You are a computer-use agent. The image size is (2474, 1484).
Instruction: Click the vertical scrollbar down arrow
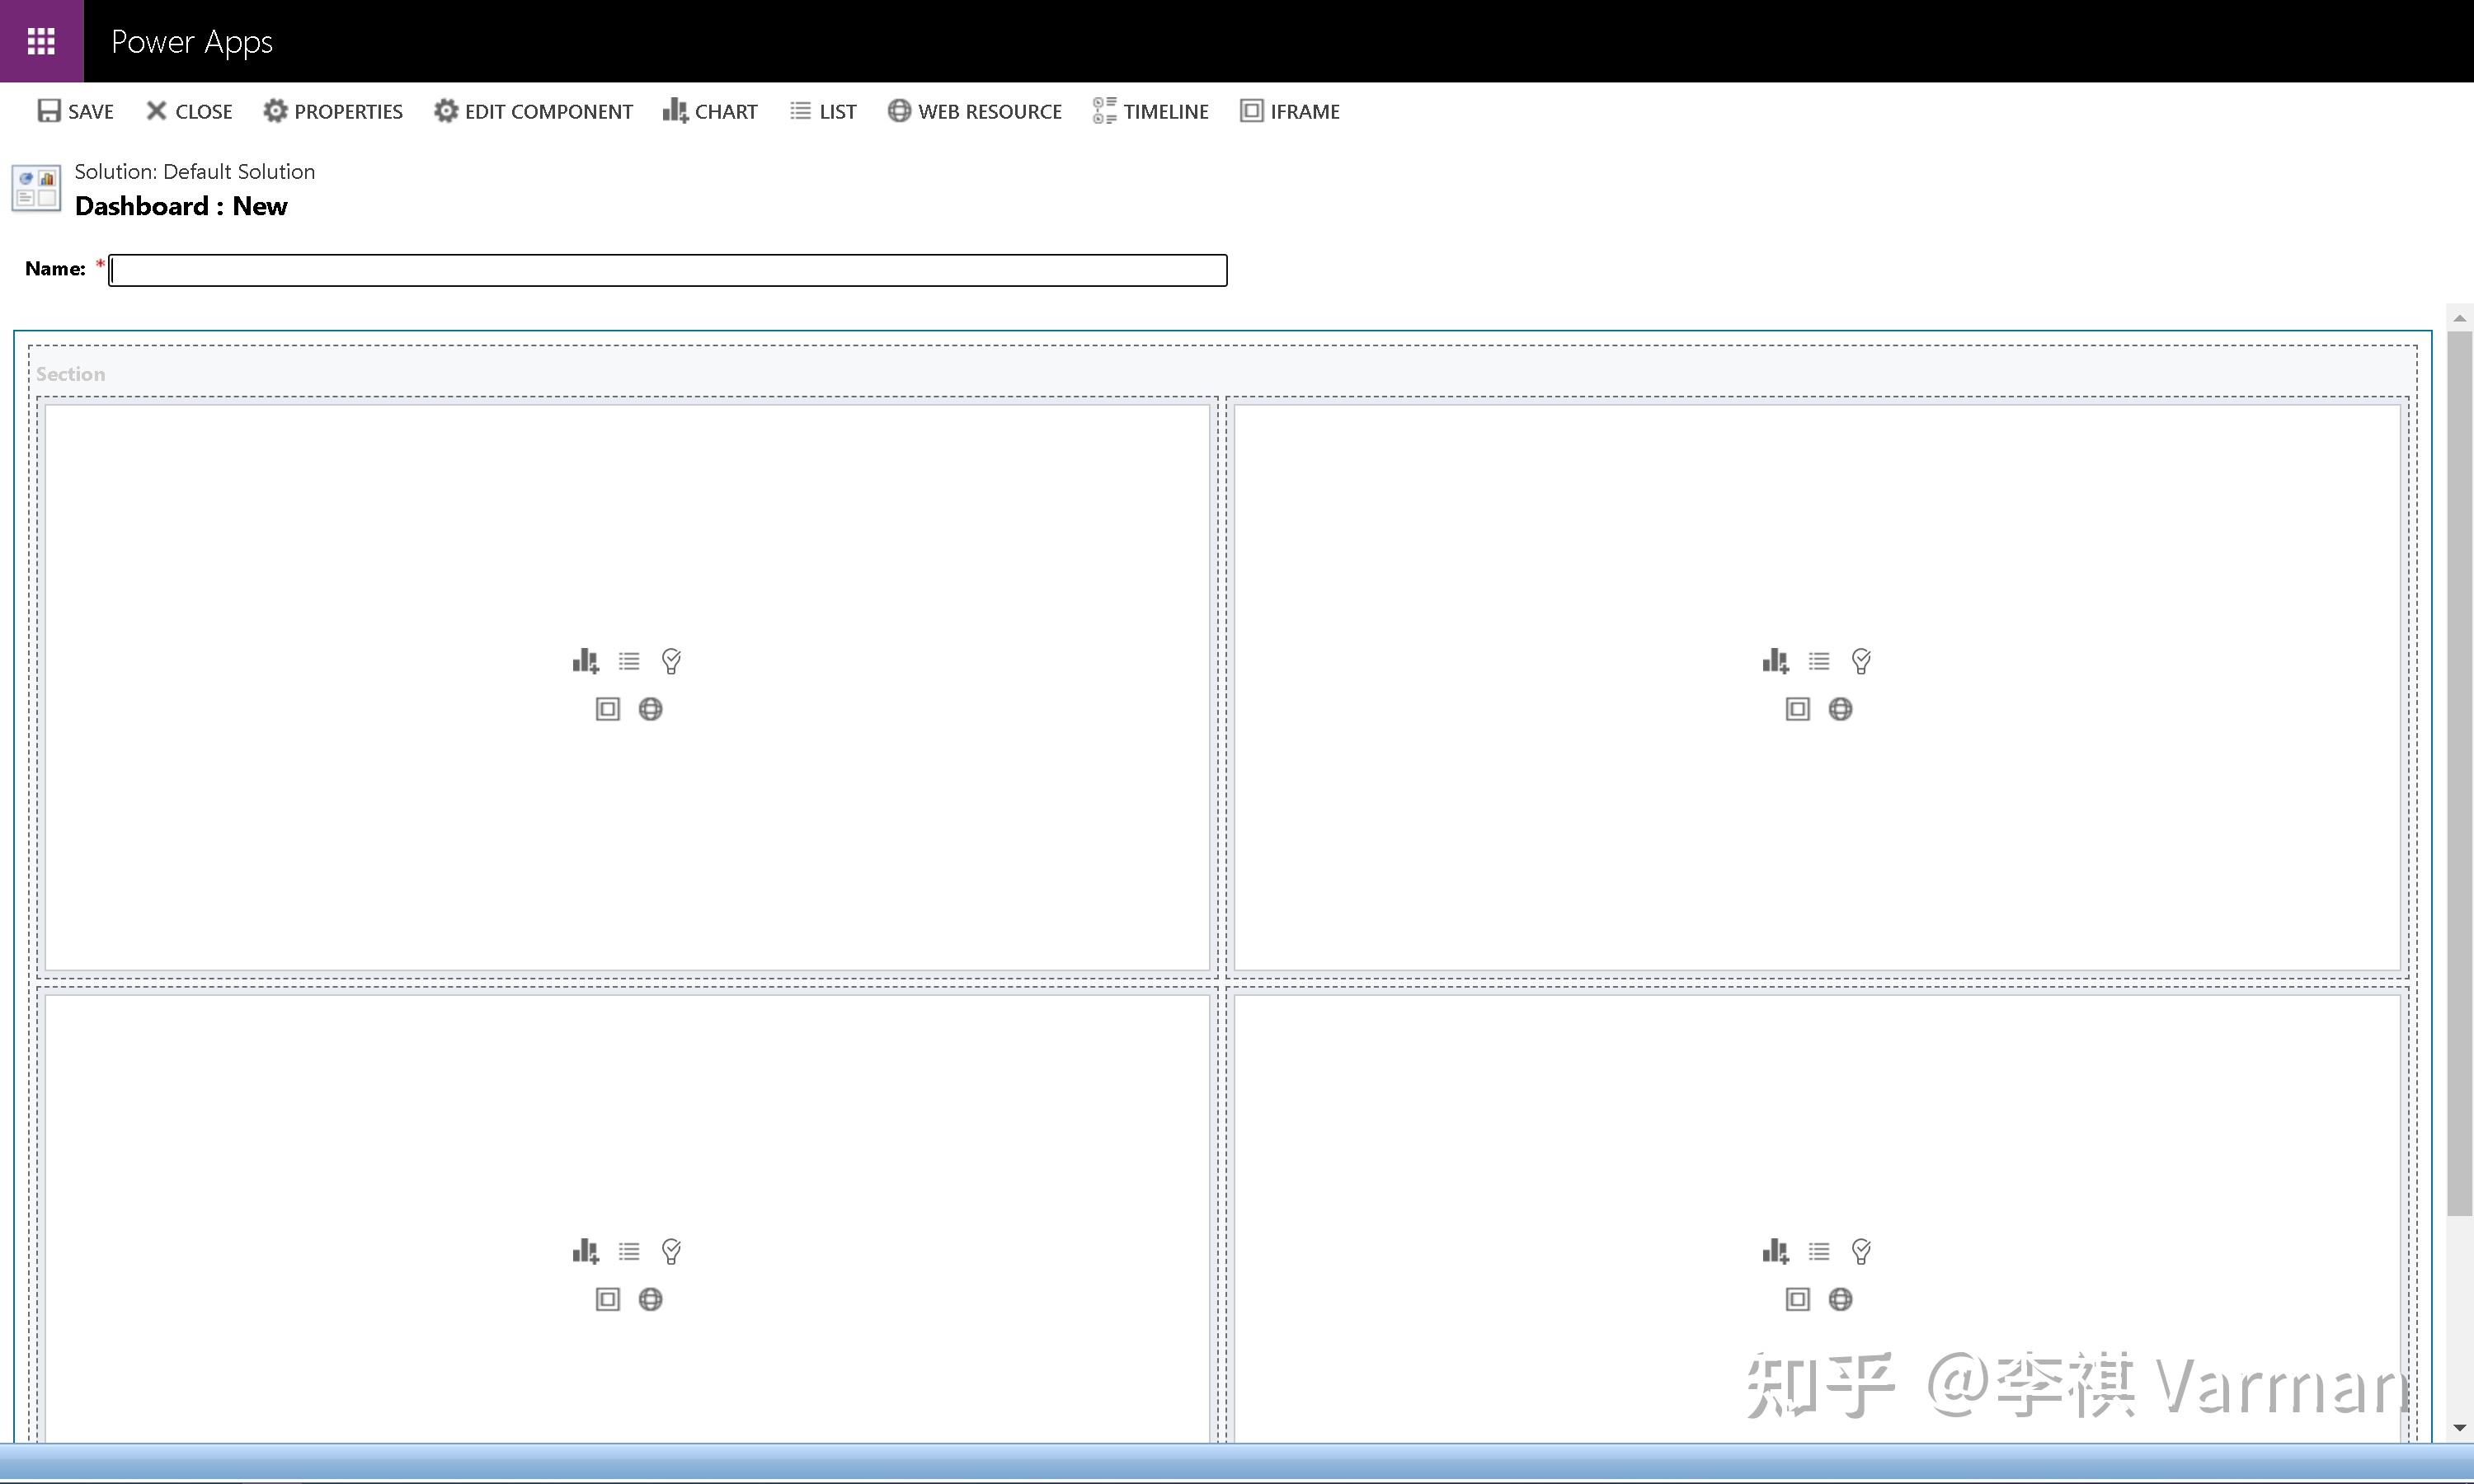2459,1428
